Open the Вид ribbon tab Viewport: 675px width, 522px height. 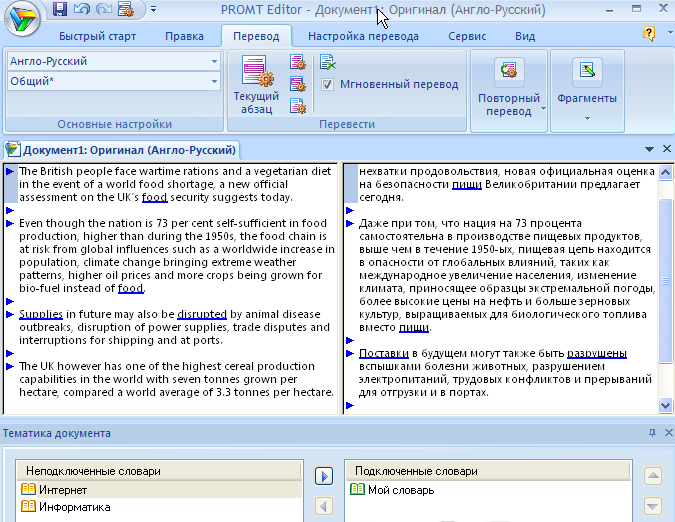[x=525, y=36]
